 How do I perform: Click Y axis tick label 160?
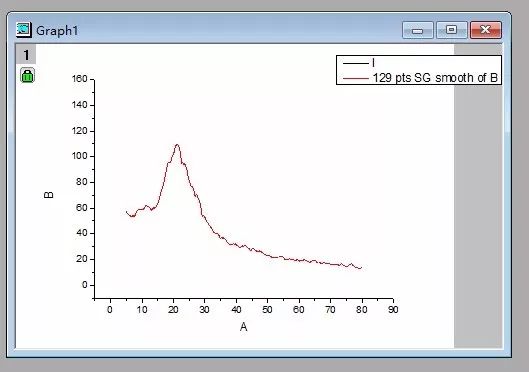pyautogui.click(x=80, y=79)
